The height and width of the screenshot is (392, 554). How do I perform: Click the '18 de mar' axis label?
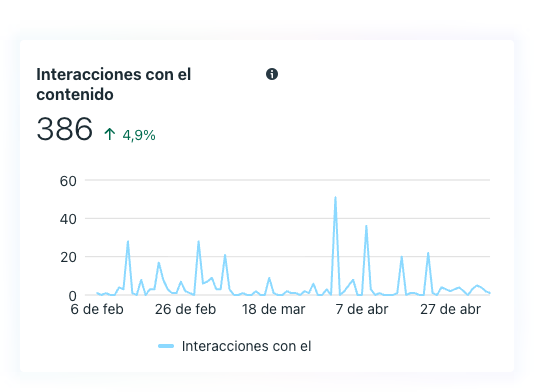pyautogui.click(x=273, y=309)
